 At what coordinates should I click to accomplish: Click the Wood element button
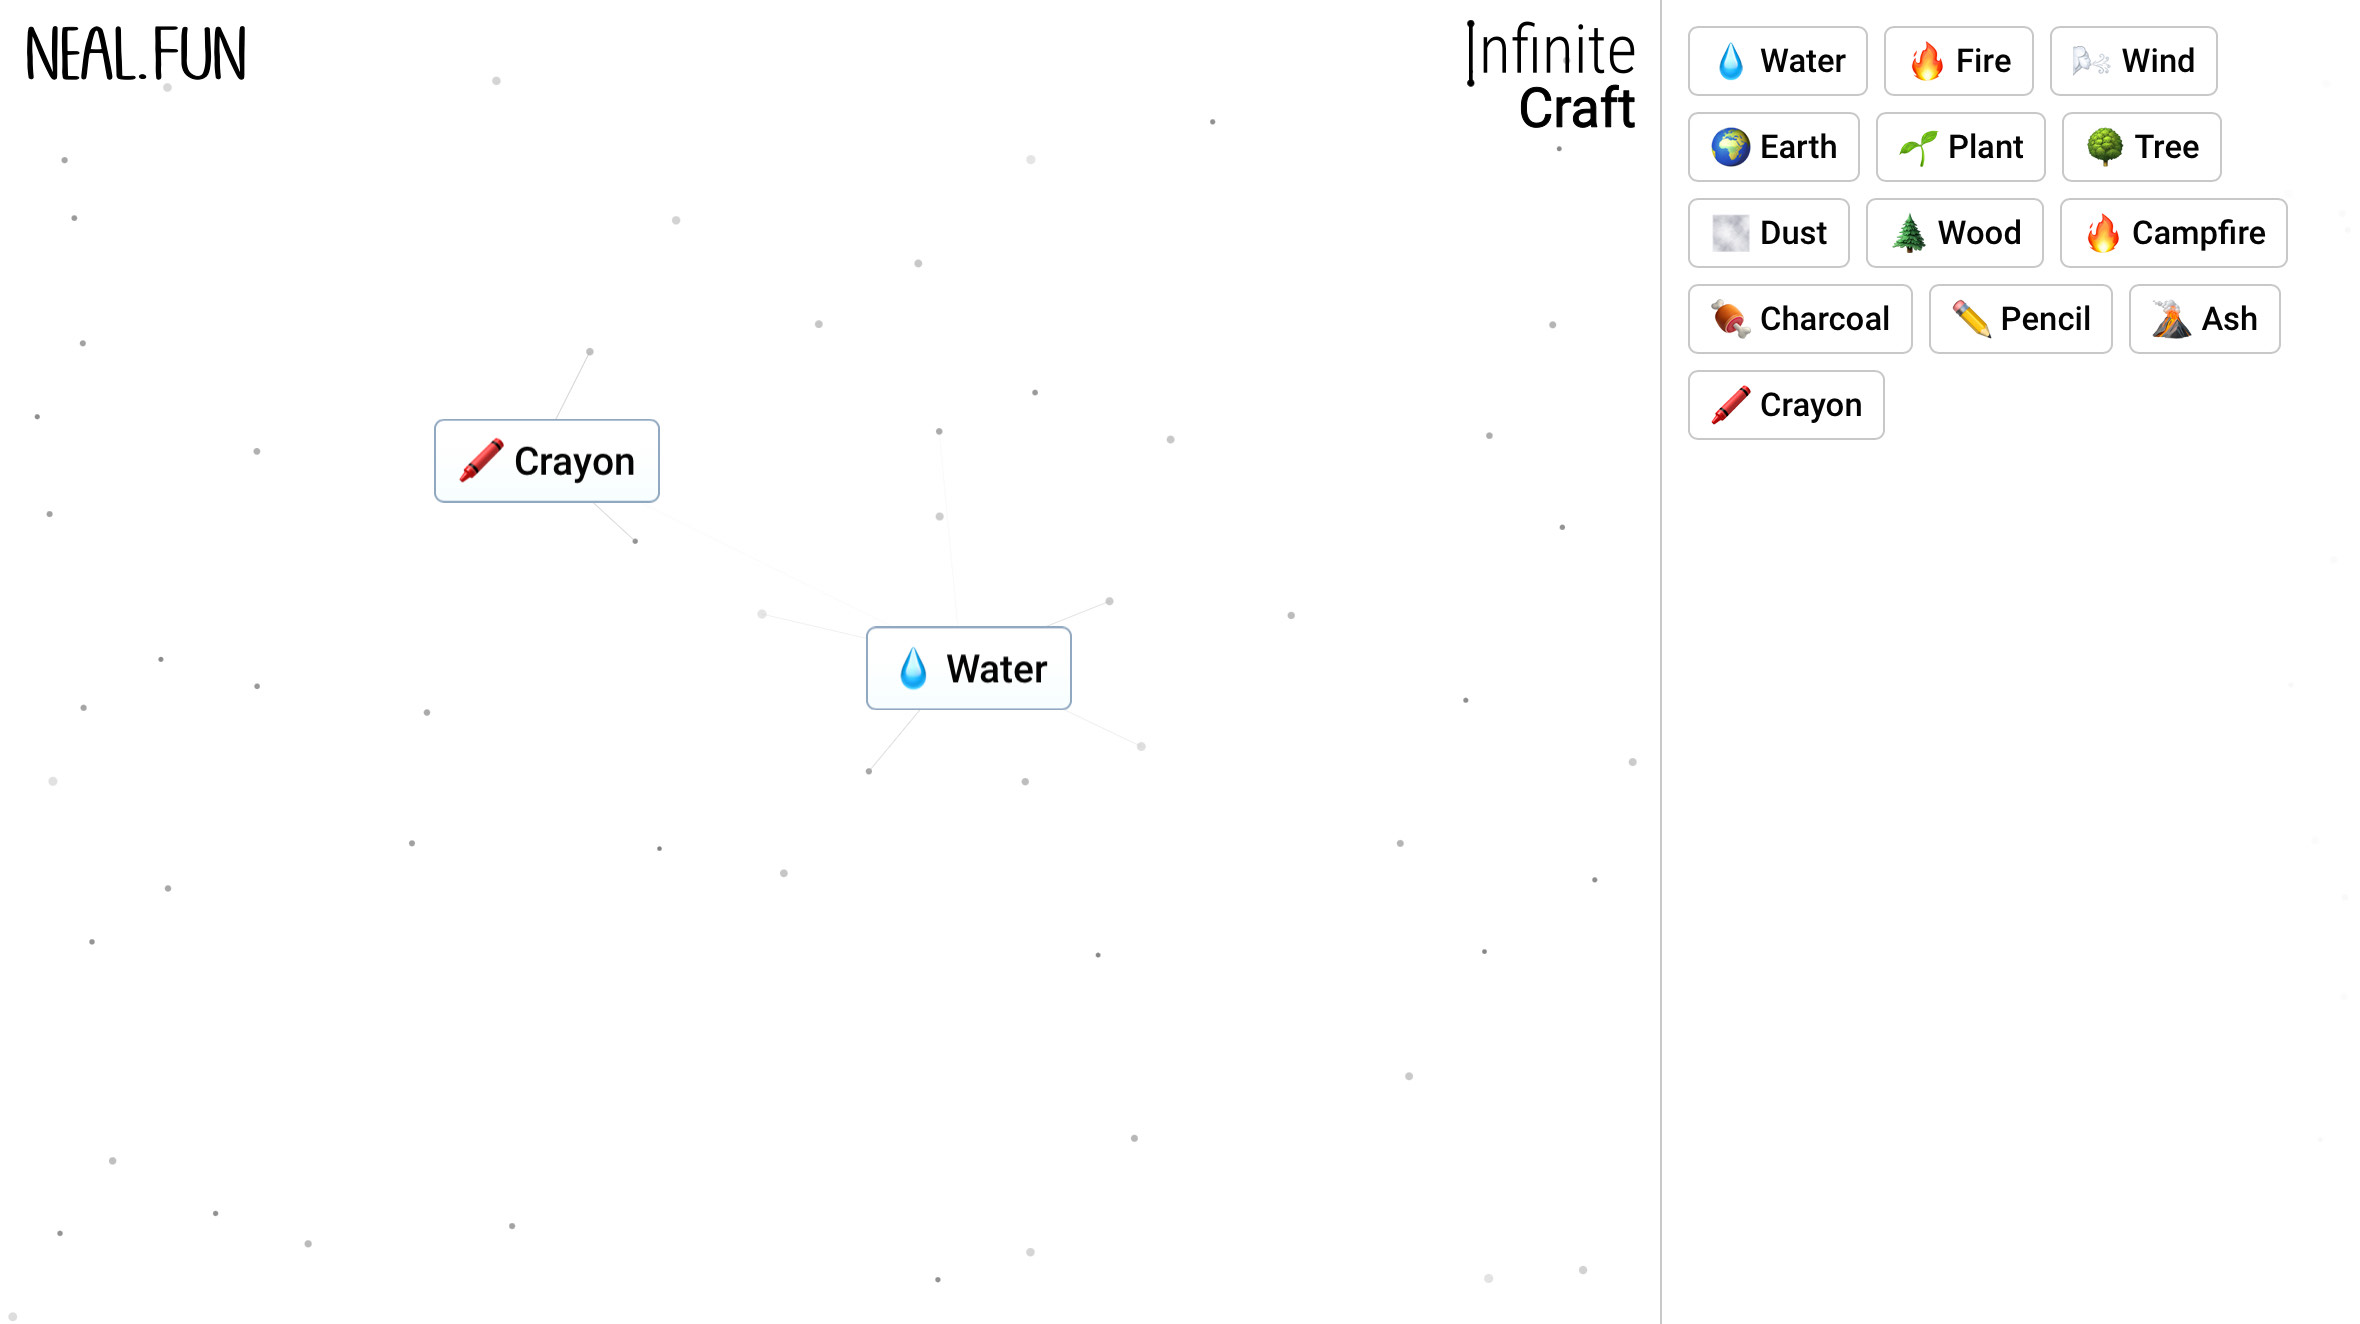pos(1953,233)
